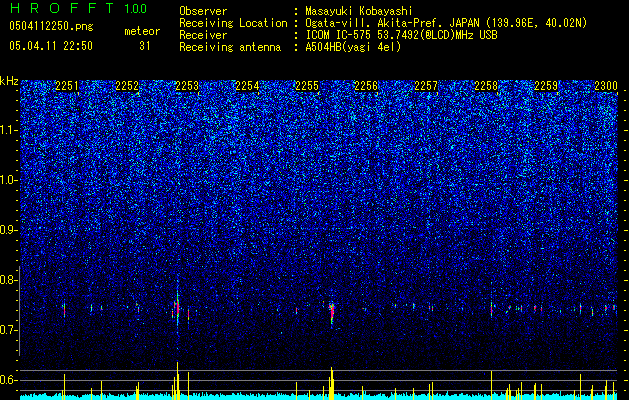
Task: Click the 2300 time marker
Action: 606,86
